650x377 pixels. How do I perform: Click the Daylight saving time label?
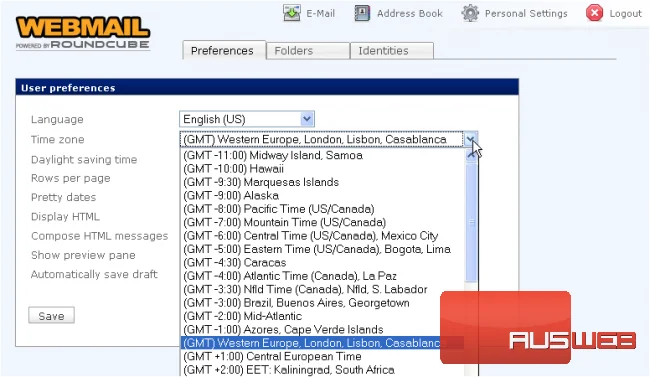click(x=84, y=160)
